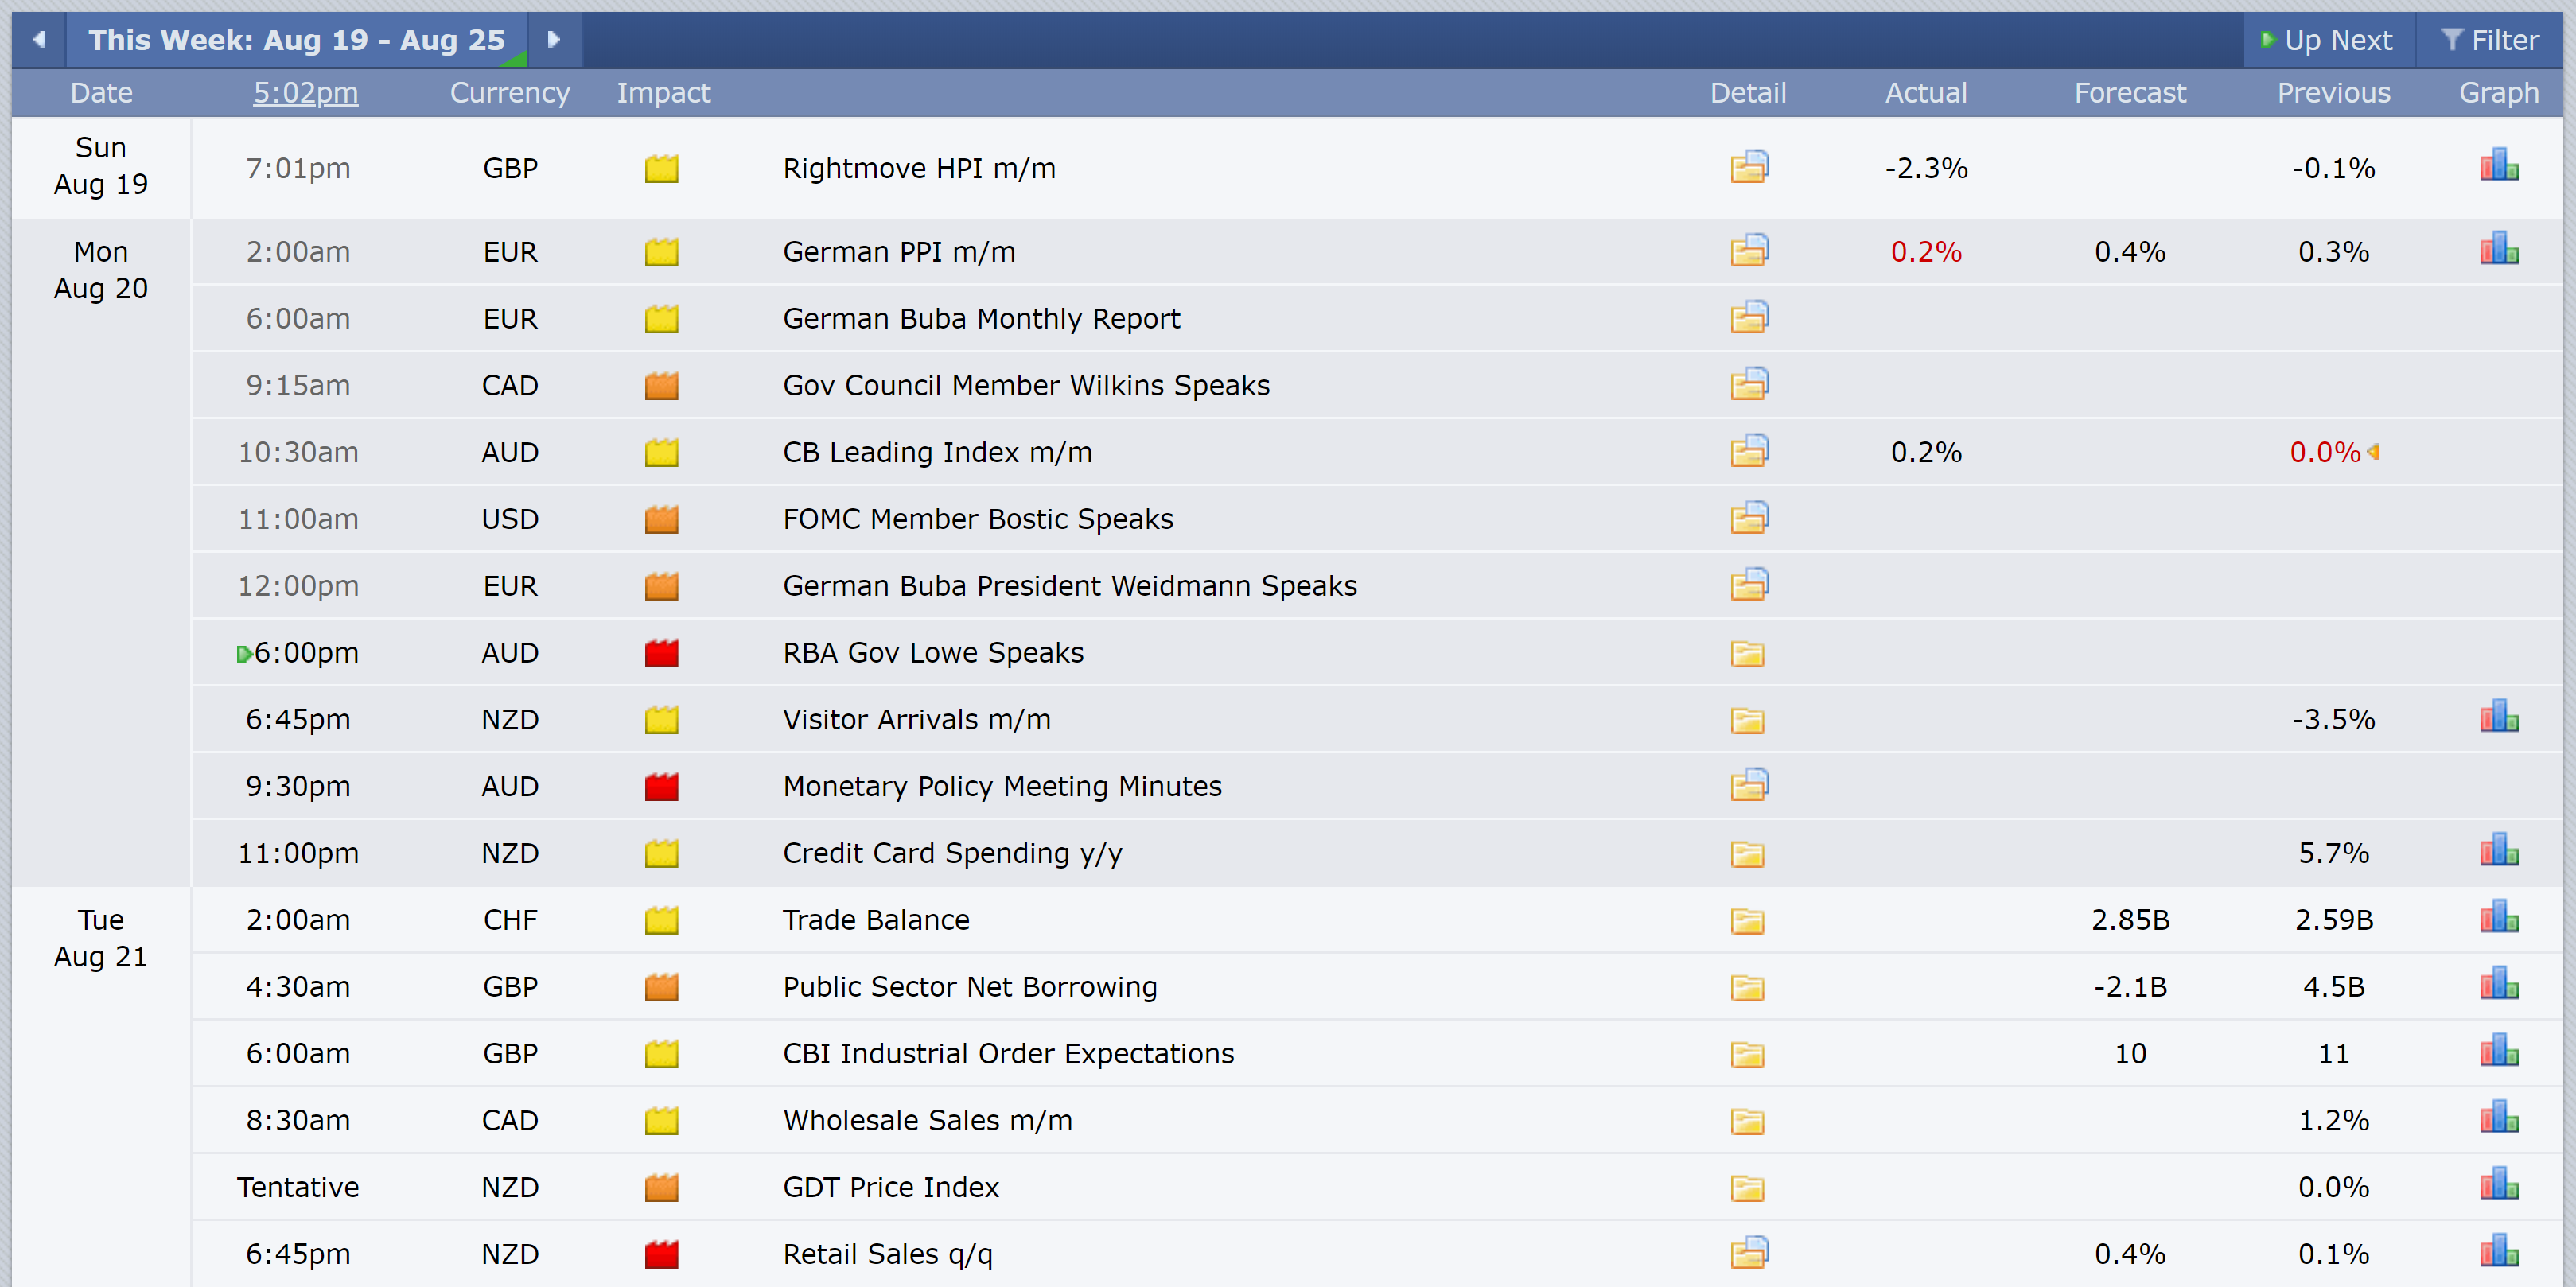Click yellow impact icon for Rightmove HPI m/m
Viewport: 2576px width, 1287px height.
click(x=661, y=169)
